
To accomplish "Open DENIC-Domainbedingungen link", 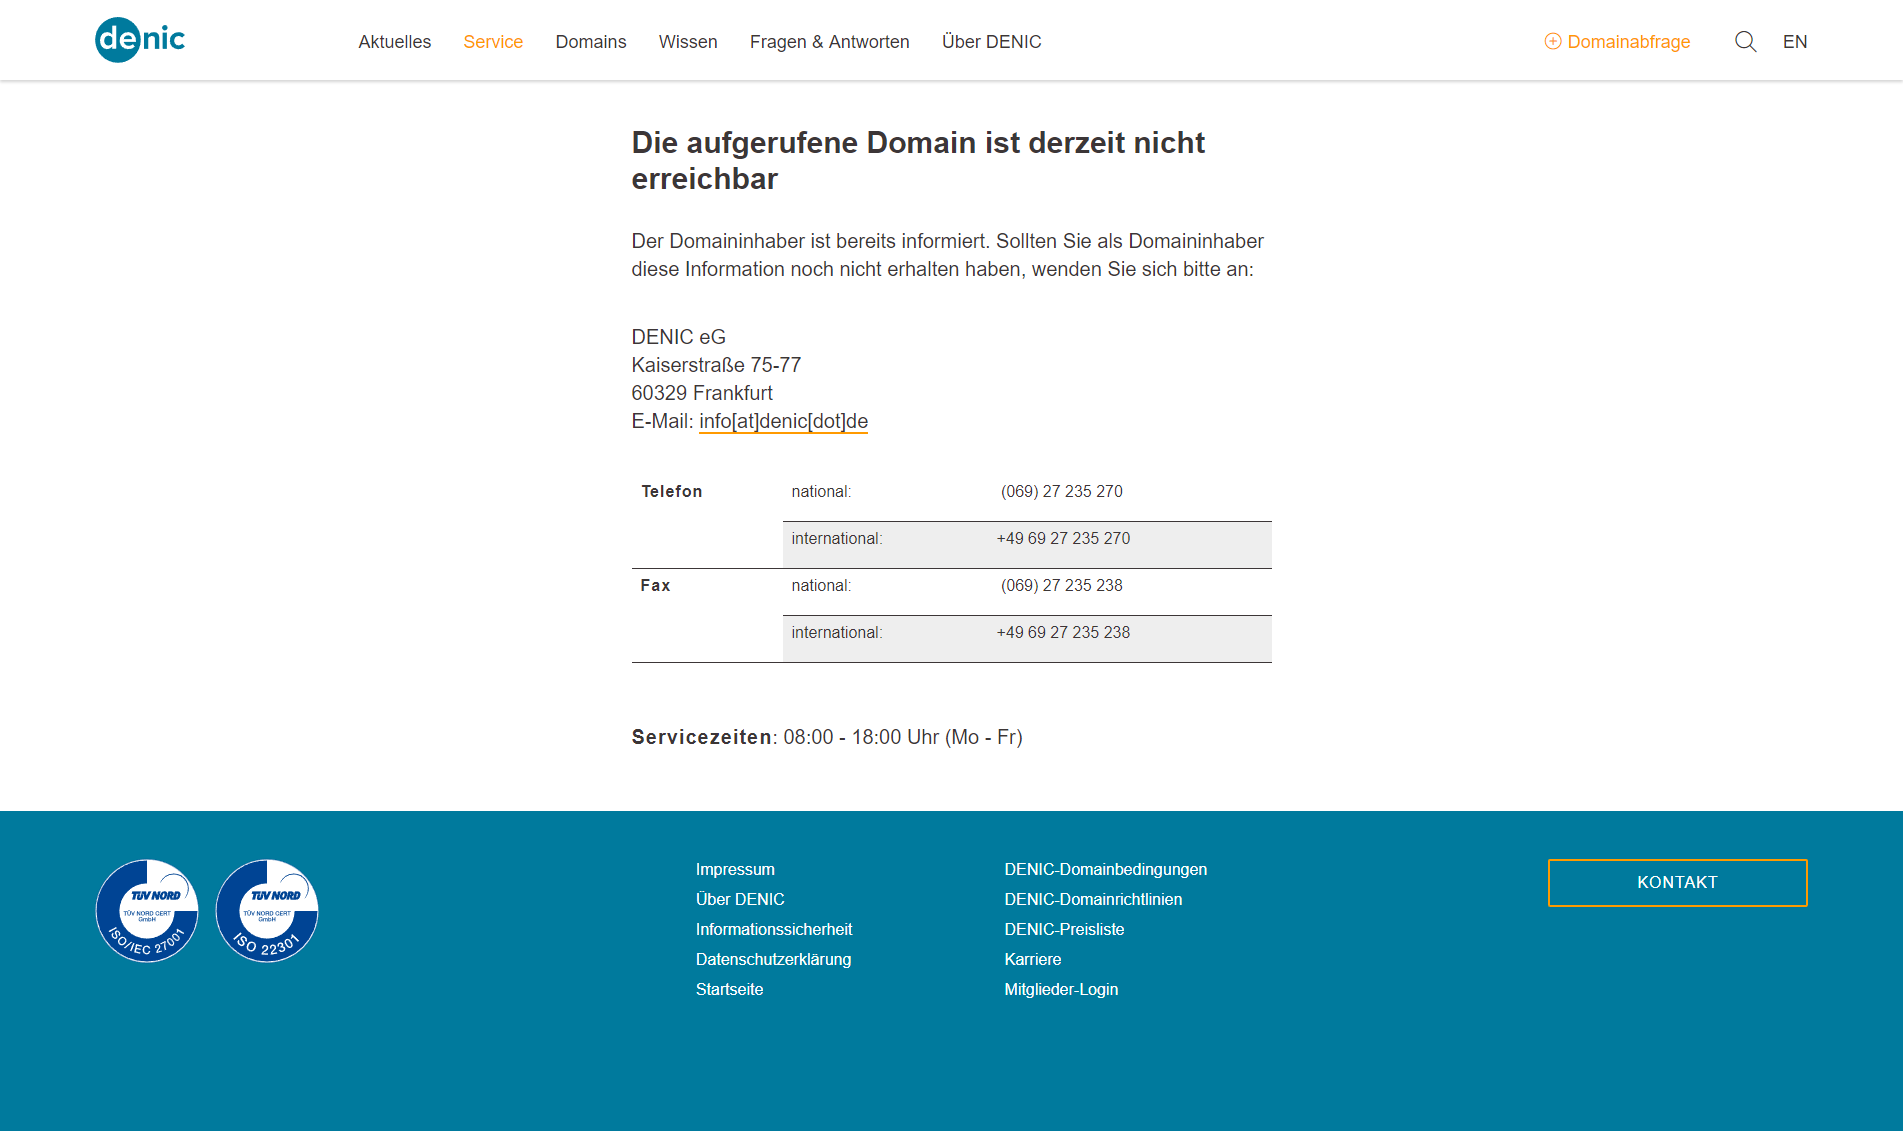I will (x=1105, y=869).
